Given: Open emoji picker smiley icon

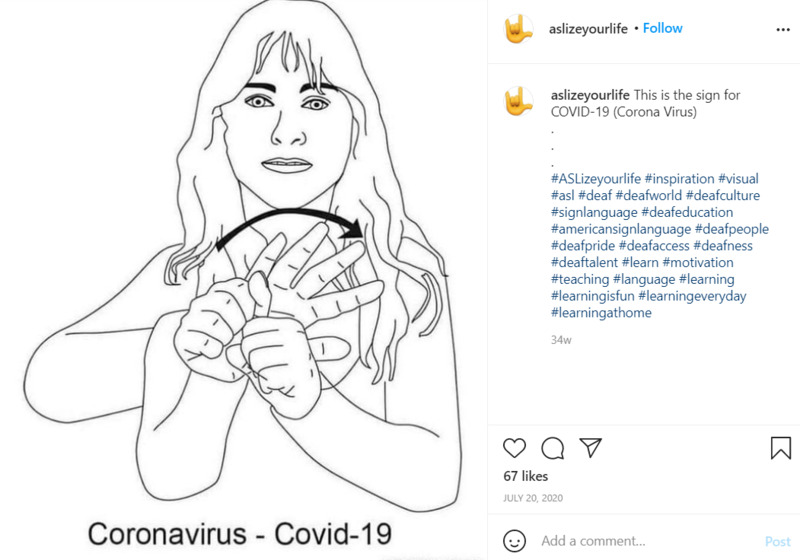Looking at the screenshot, I should [x=514, y=541].
